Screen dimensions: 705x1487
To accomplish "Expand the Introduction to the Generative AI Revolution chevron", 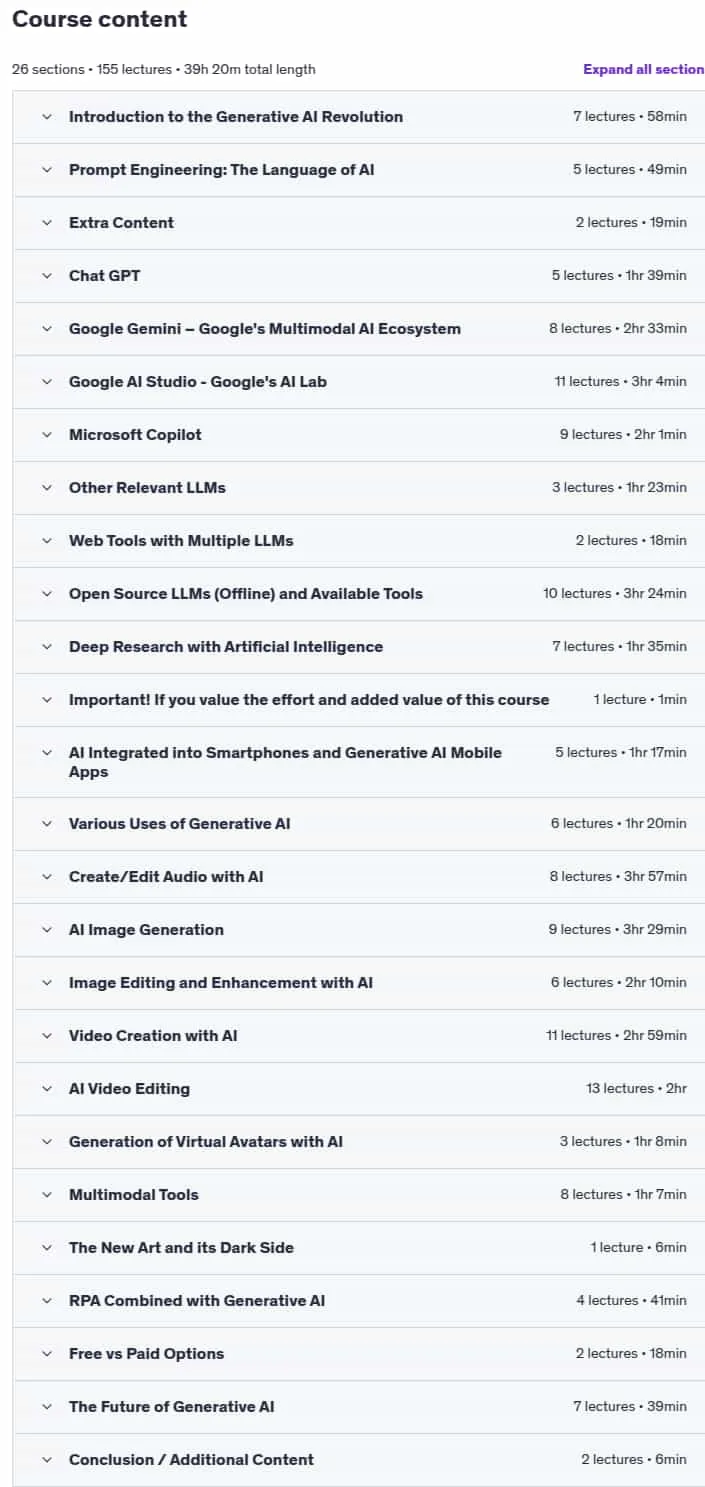I will click(46, 117).
